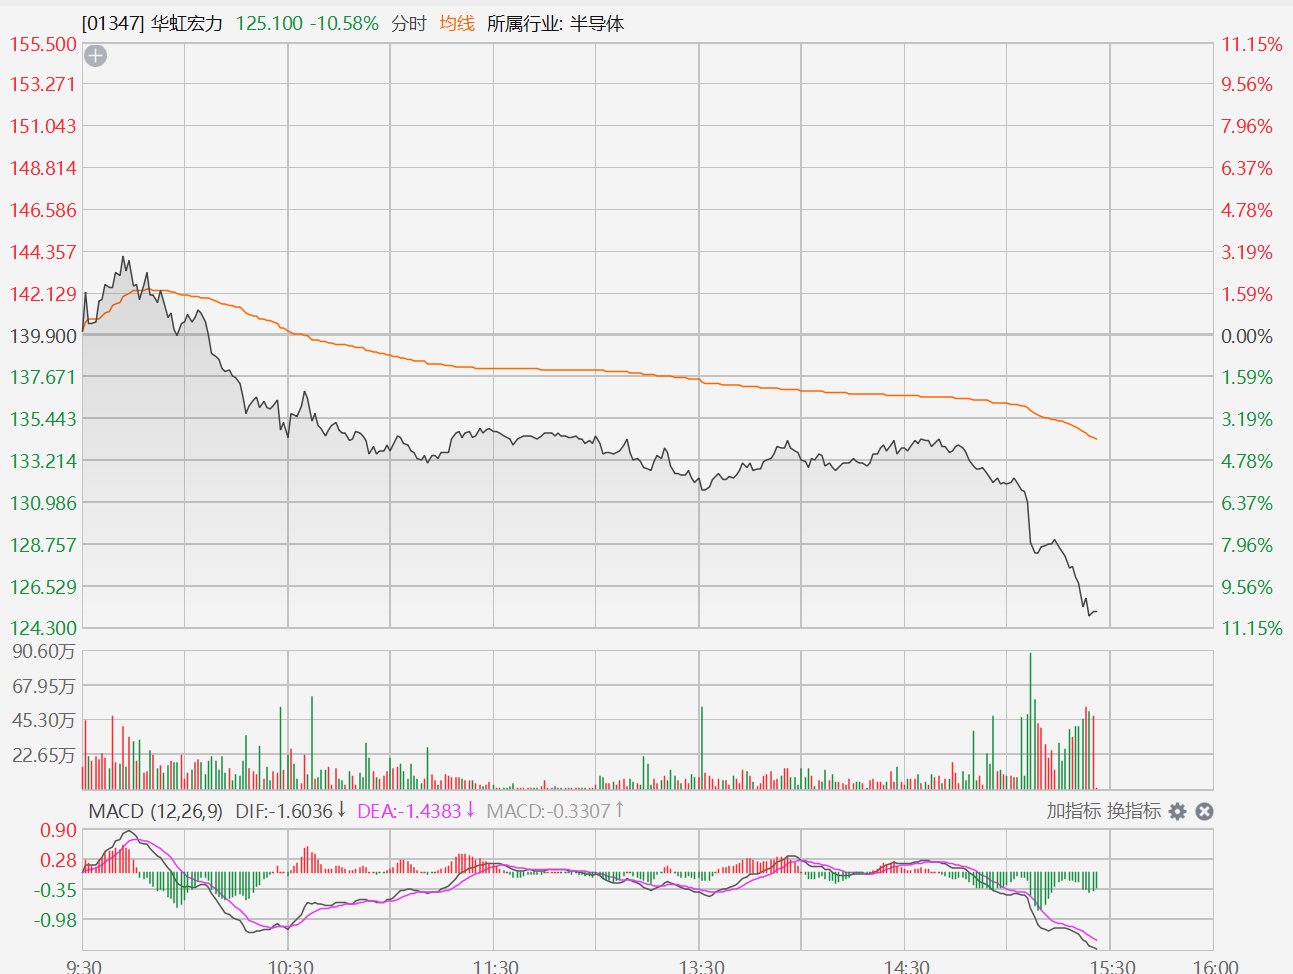Open the 所属行业: 半导体 industry link
This screenshot has width=1293, height=974.
pos(555,23)
